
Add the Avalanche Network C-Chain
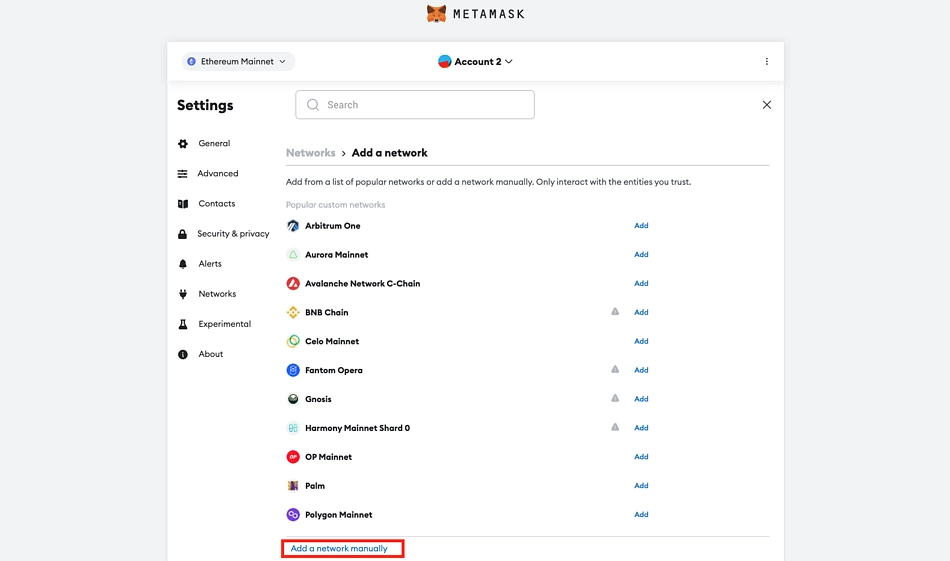[641, 284]
